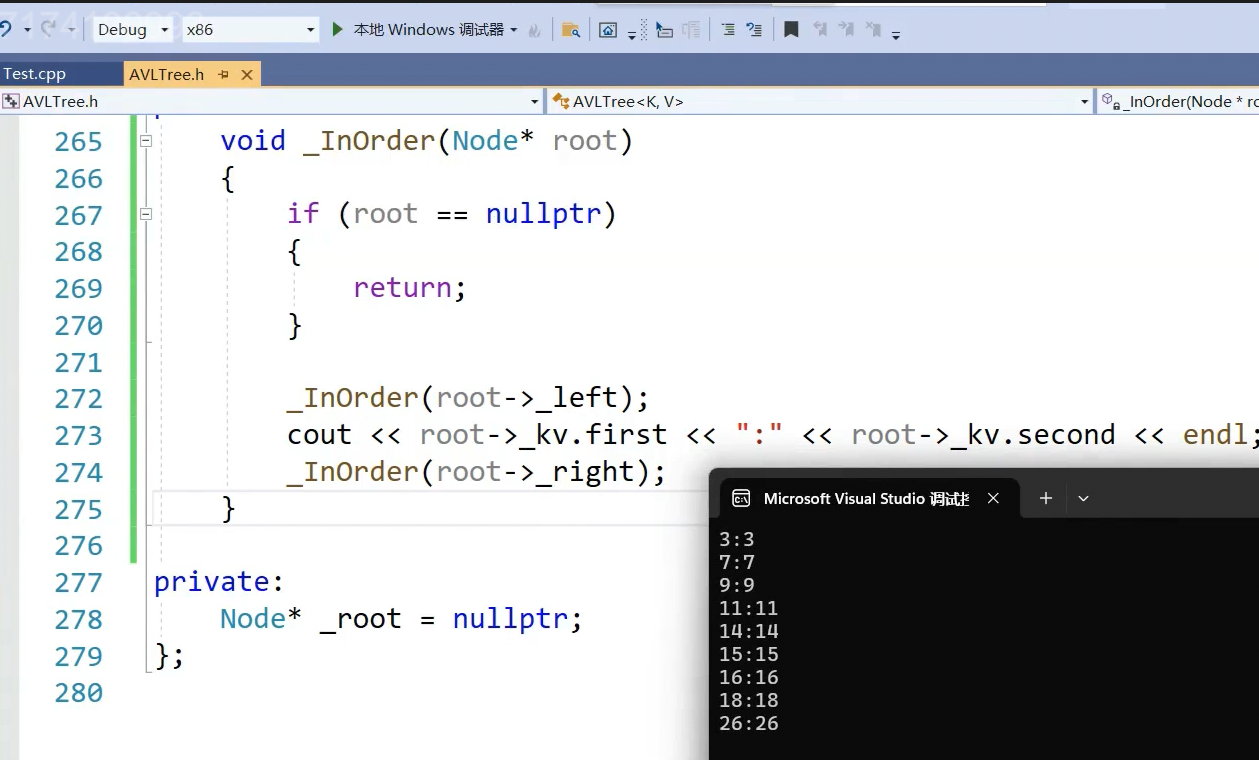The image size is (1259, 760).
Task: Click the console terminal icon in tab
Action: click(x=741, y=498)
